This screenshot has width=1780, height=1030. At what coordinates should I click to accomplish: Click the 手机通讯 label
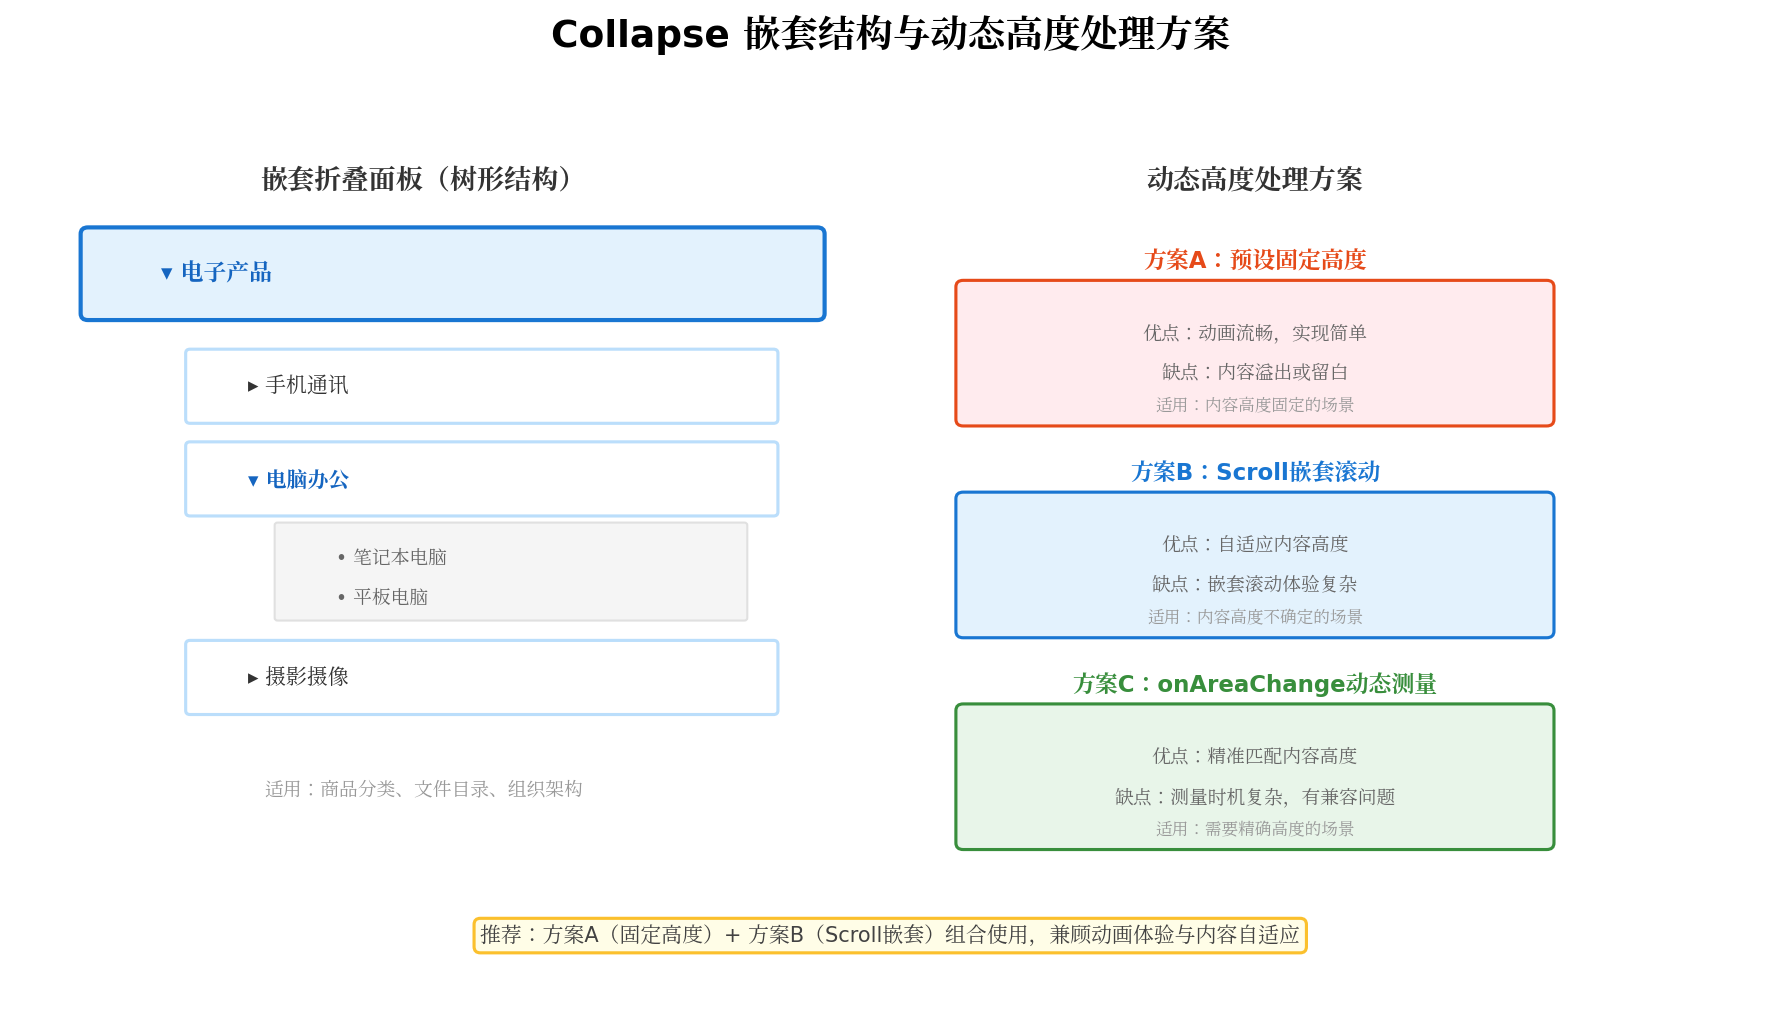pyautogui.click(x=307, y=385)
